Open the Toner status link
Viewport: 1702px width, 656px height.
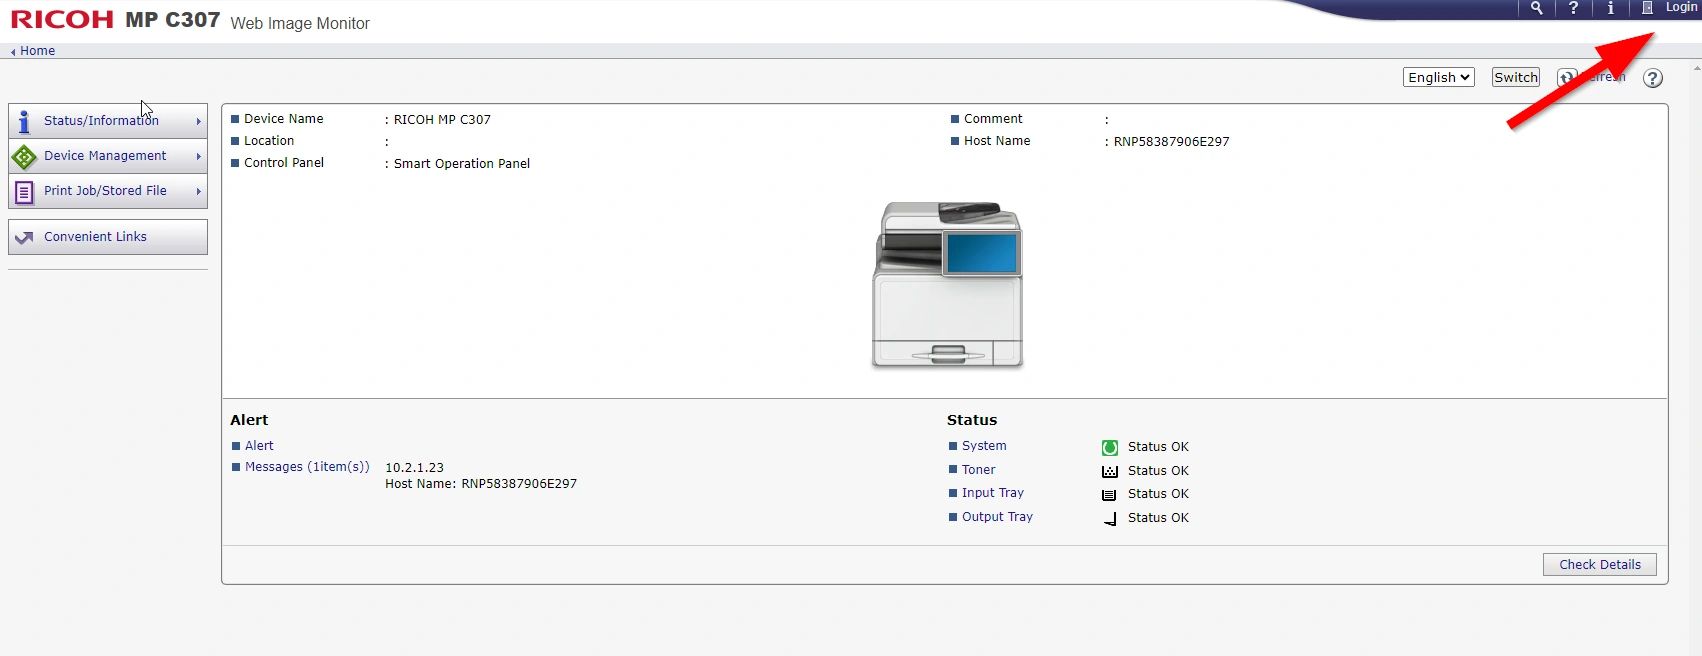click(978, 470)
